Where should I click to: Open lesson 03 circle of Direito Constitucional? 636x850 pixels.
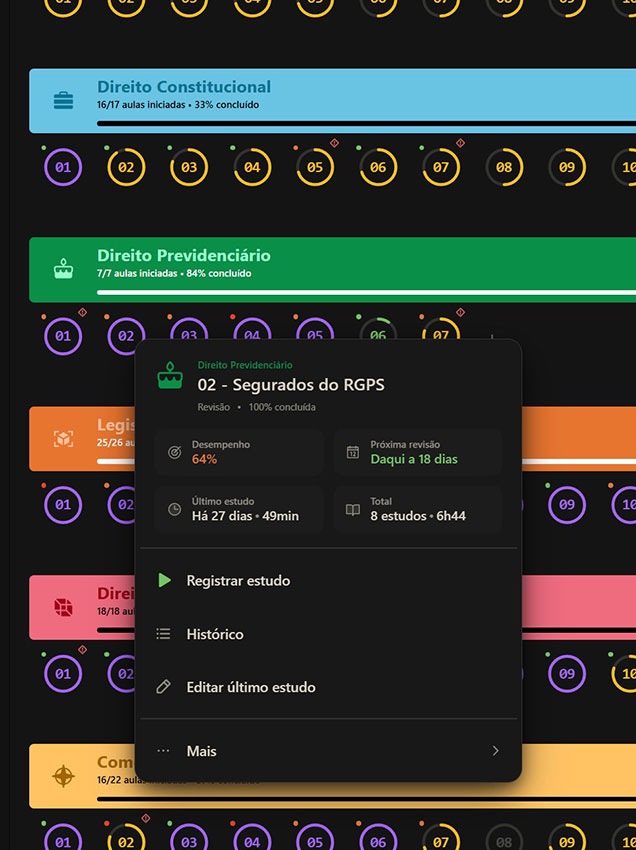(189, 167)
